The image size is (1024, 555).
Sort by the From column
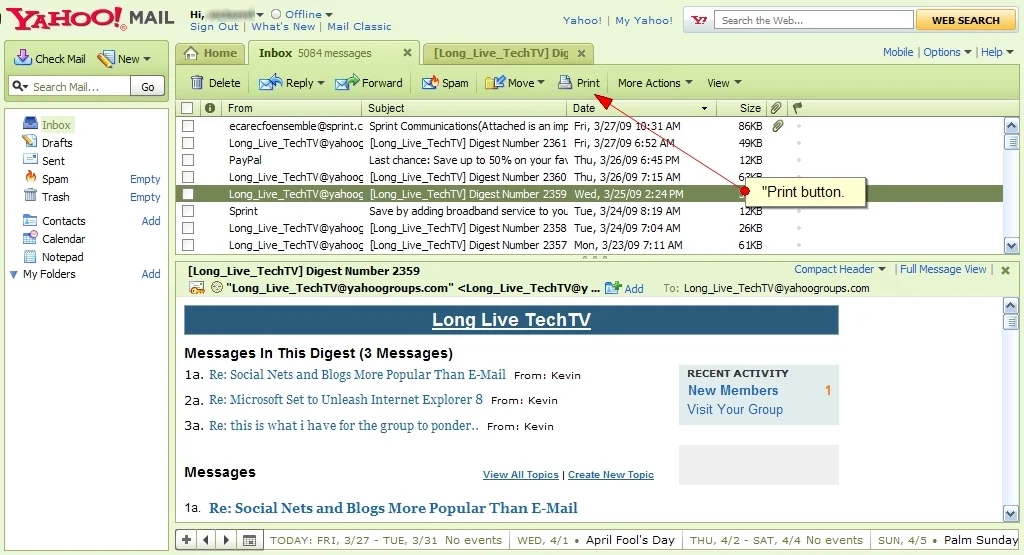291,108
